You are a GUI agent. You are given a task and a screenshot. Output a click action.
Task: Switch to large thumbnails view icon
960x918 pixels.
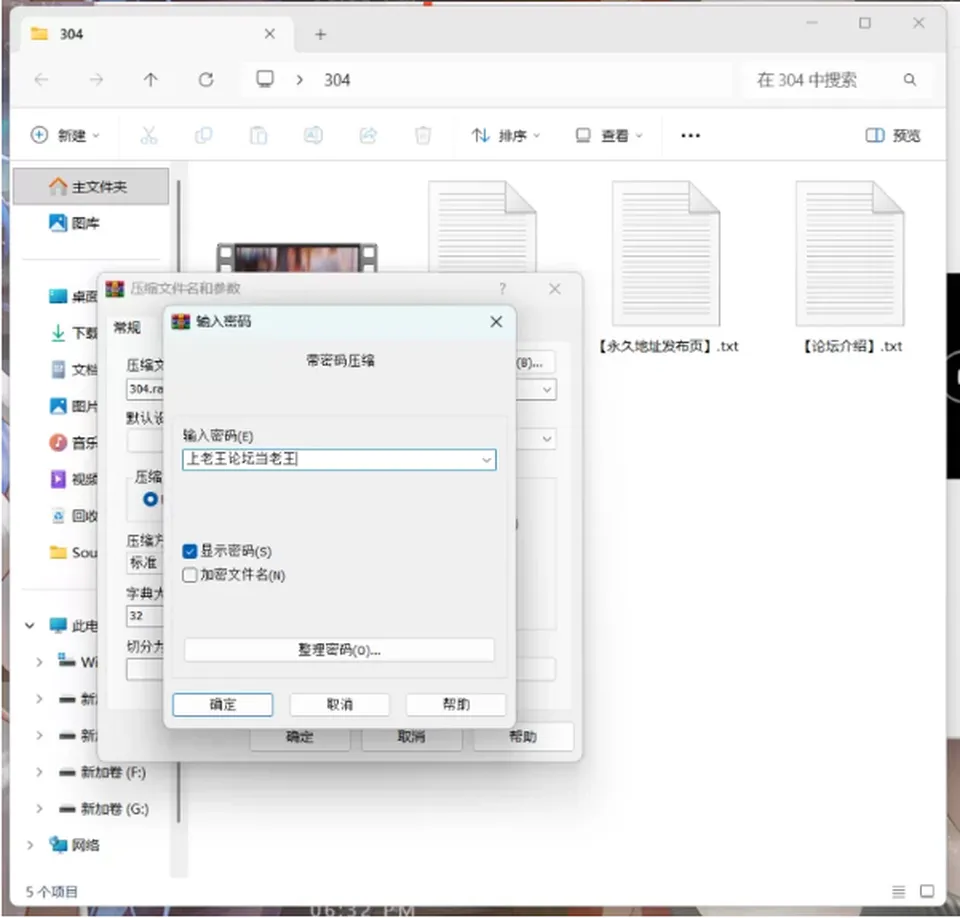927,892
